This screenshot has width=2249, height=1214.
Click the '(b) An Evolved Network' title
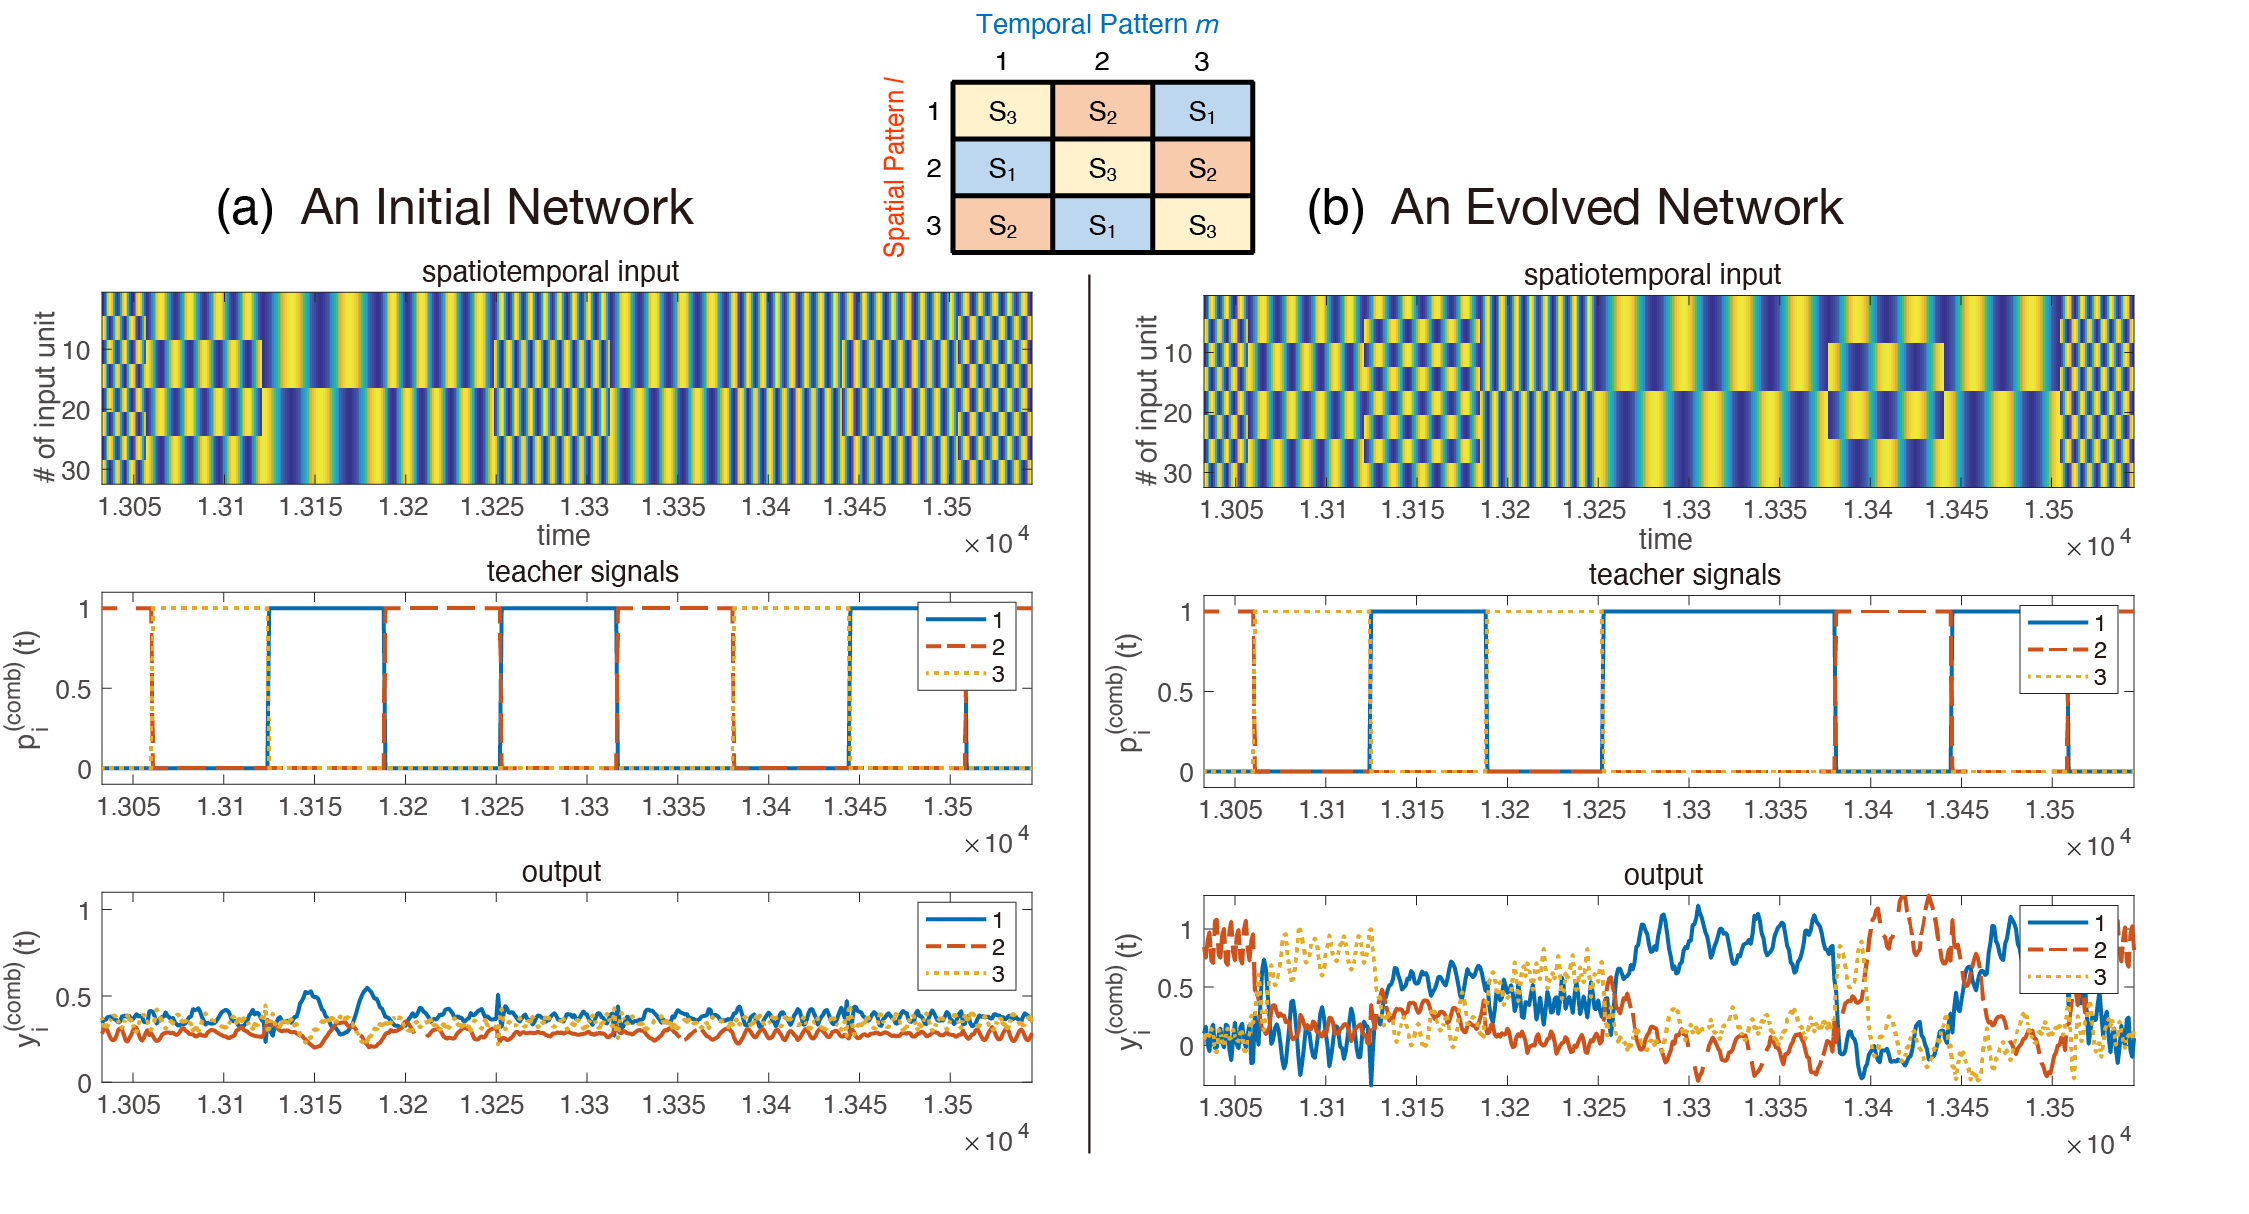(1574, 208)
